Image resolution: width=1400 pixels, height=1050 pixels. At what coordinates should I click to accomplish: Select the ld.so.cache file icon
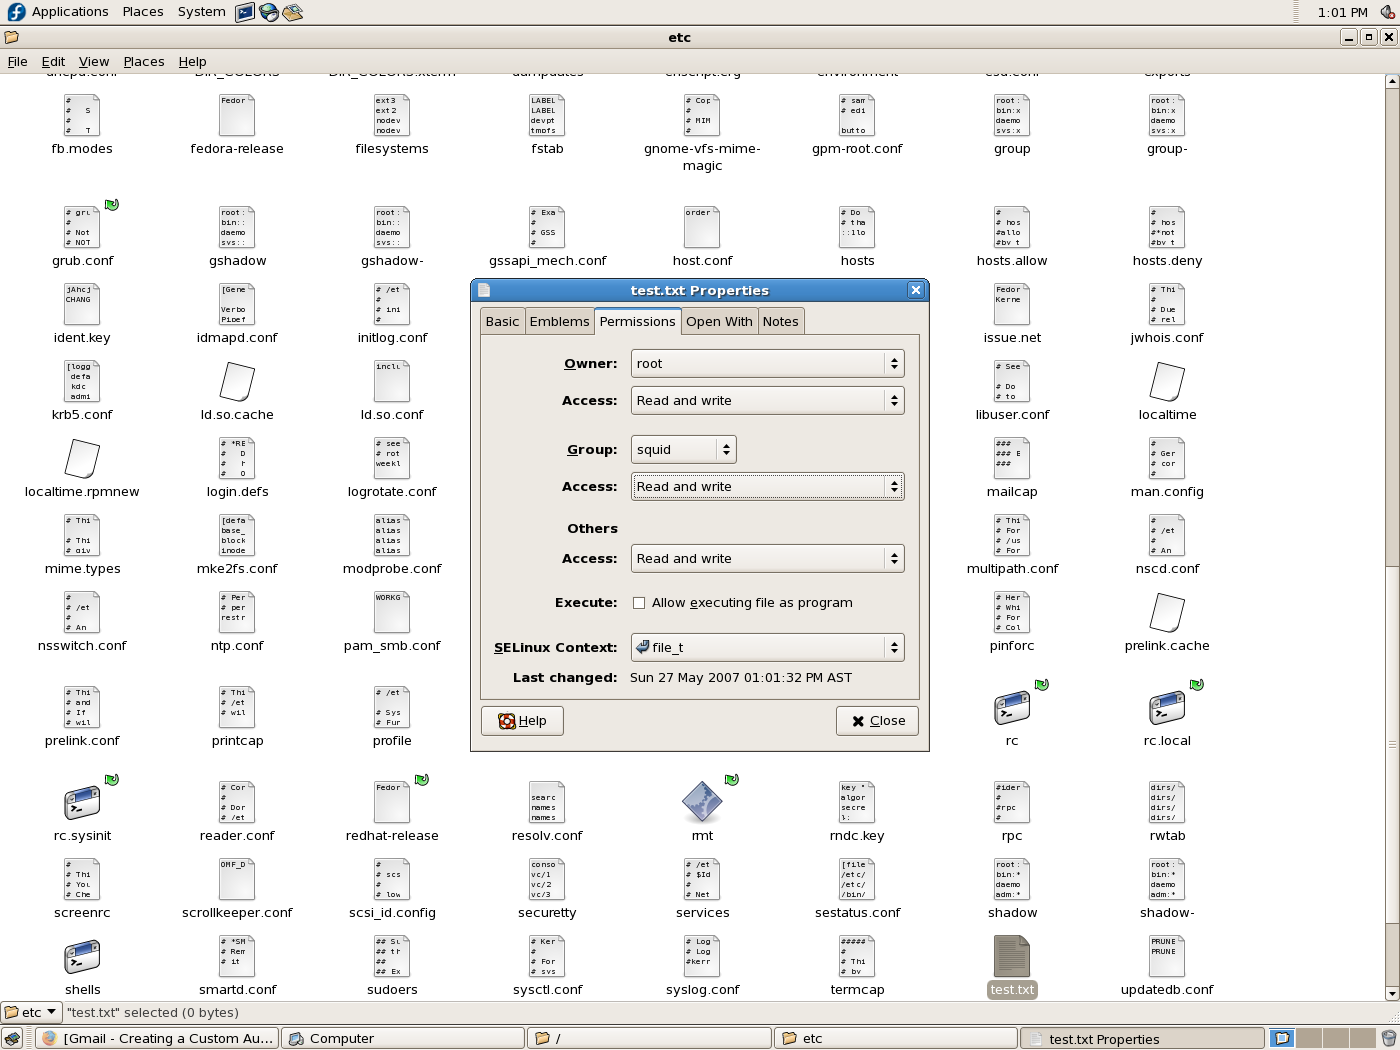coord(237,382)
